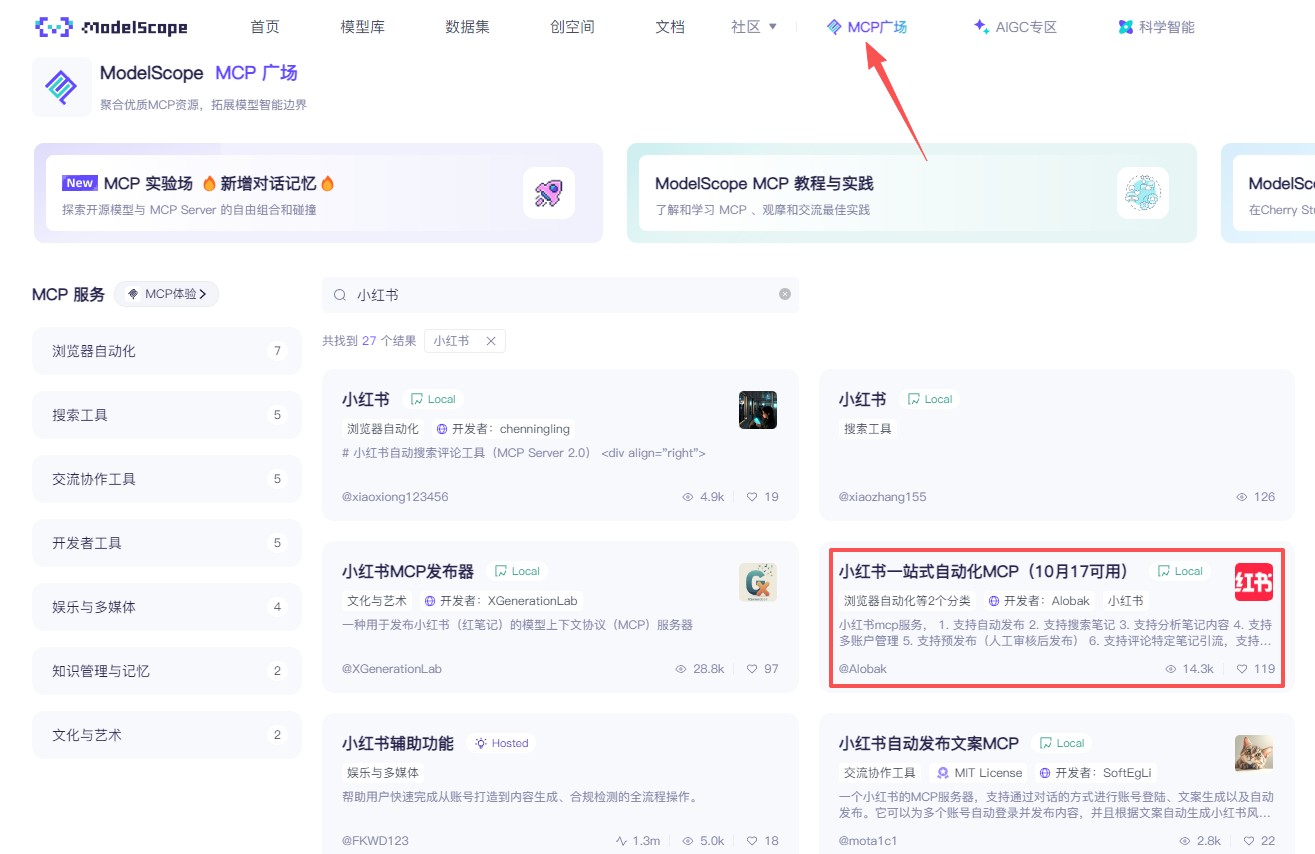Click the cat avatar on 自动发布文案MCP card
Viewport: 1315px width, 854px height.
coord(1254,754)
